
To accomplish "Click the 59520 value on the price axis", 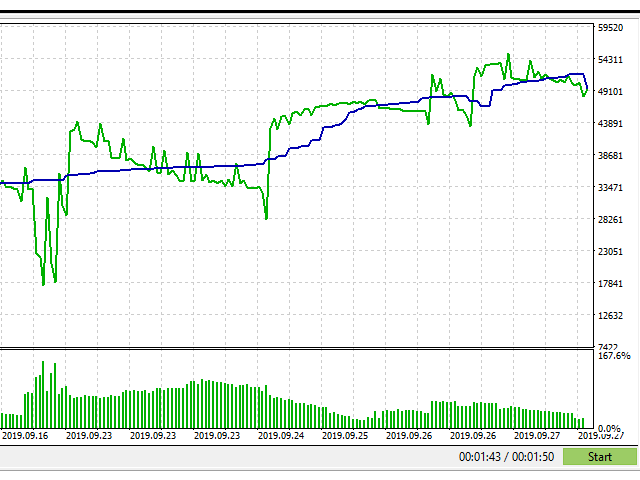I will click(x=611, y=28).
